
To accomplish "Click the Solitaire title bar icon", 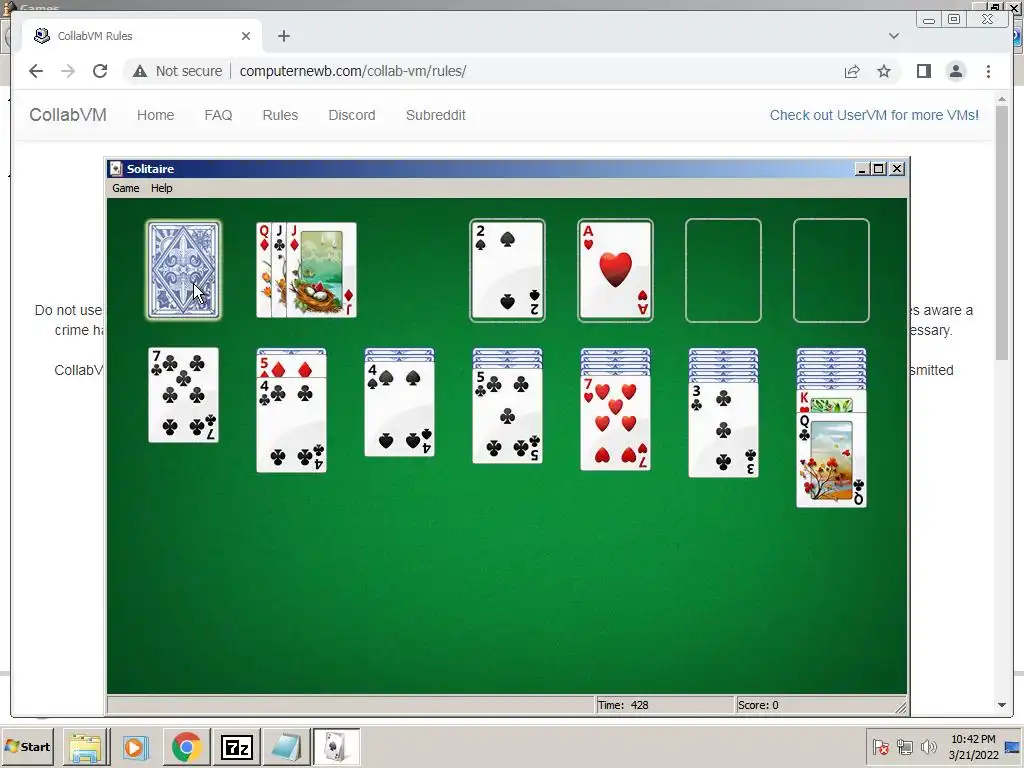I will click(116, 168).
